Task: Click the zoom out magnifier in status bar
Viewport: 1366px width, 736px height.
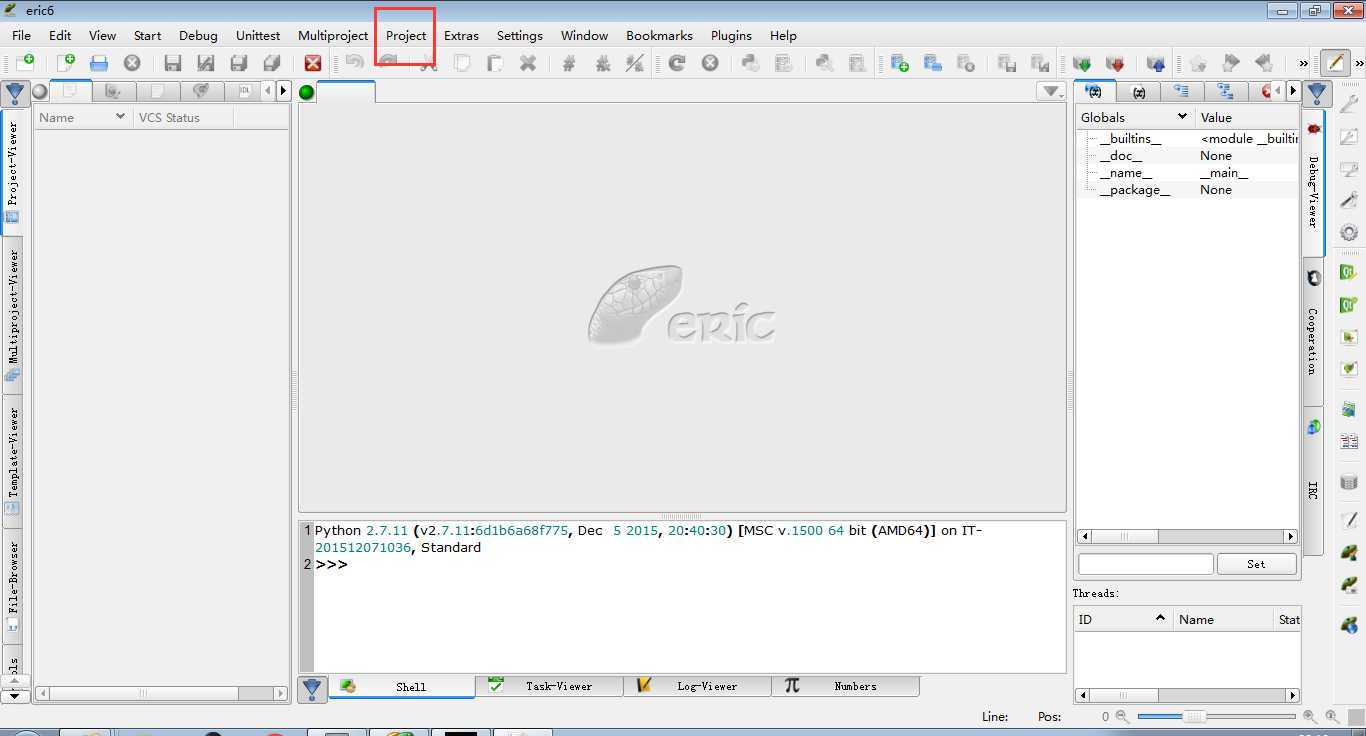Action: point(1122,717)
